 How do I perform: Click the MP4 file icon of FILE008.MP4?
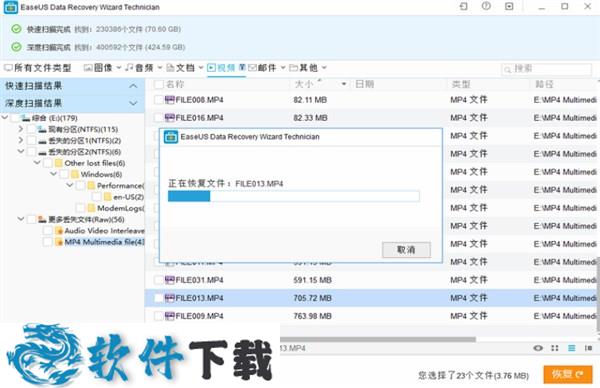(x=170, y=100)
